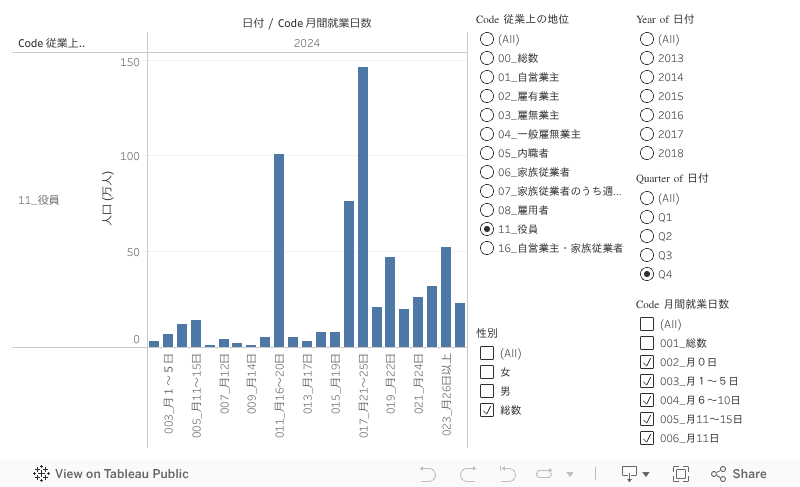This screenshot has width=800, height=487.
Task: Pick year 2017 filter
Action: (x=646, y=134)
